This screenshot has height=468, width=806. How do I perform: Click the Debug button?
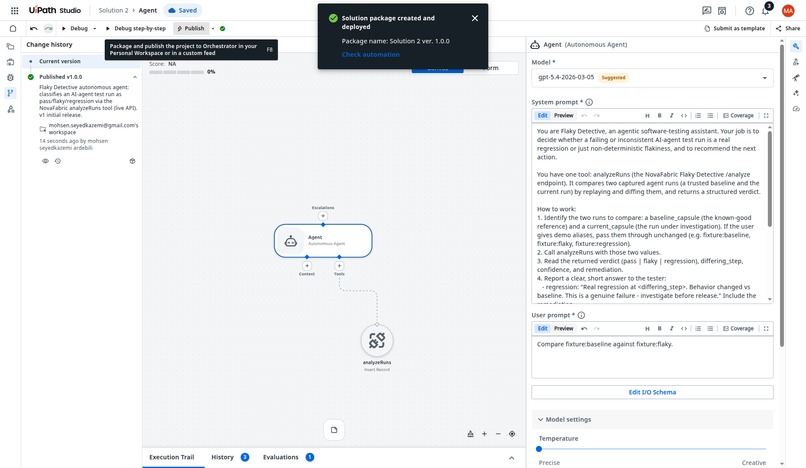pyautogui.click(x=75, y=29)
